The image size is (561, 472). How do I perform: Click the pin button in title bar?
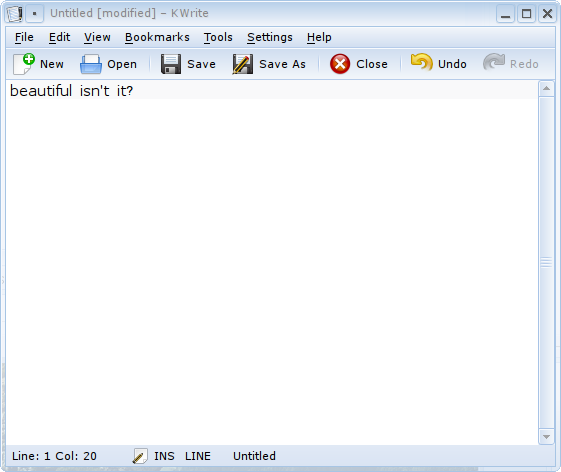(34, 14)
